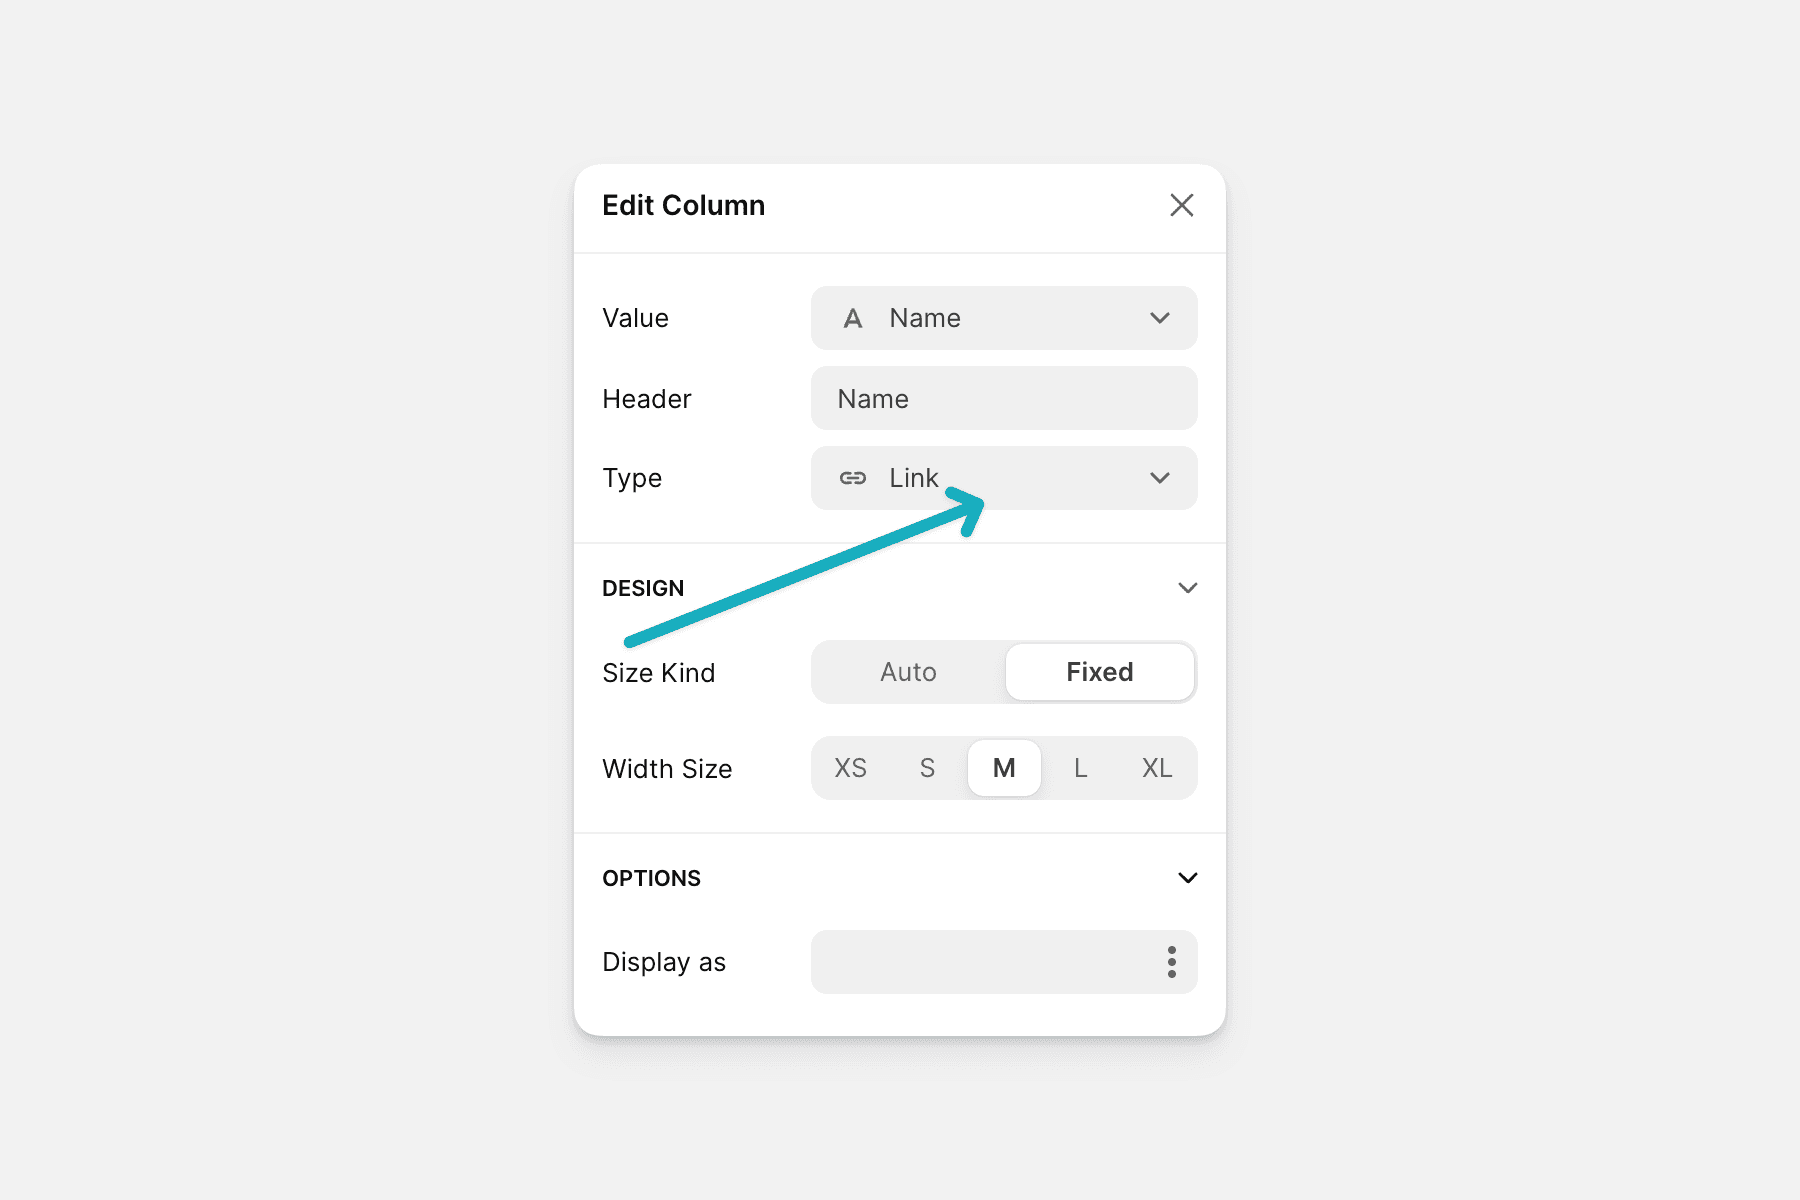
Task: Set Size Kind to Fixed
Action: pyautogui.click(x=1099, y=672)
